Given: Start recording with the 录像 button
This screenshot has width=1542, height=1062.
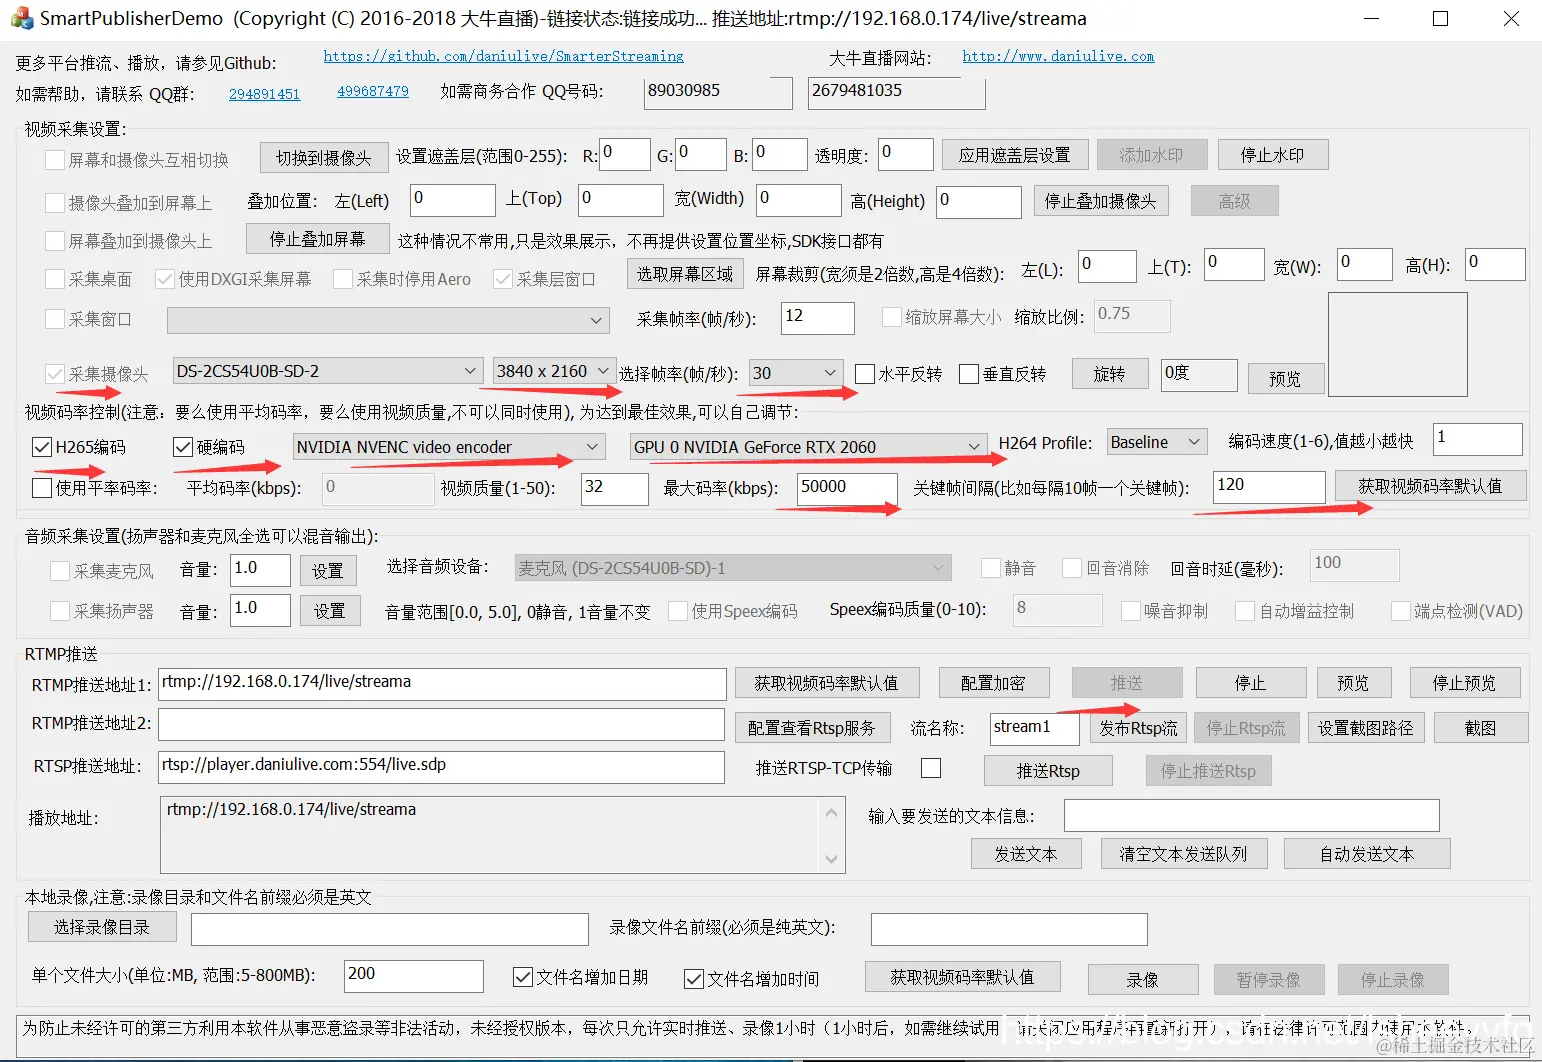Looking at the screenshot, I should coord(1143,979).
